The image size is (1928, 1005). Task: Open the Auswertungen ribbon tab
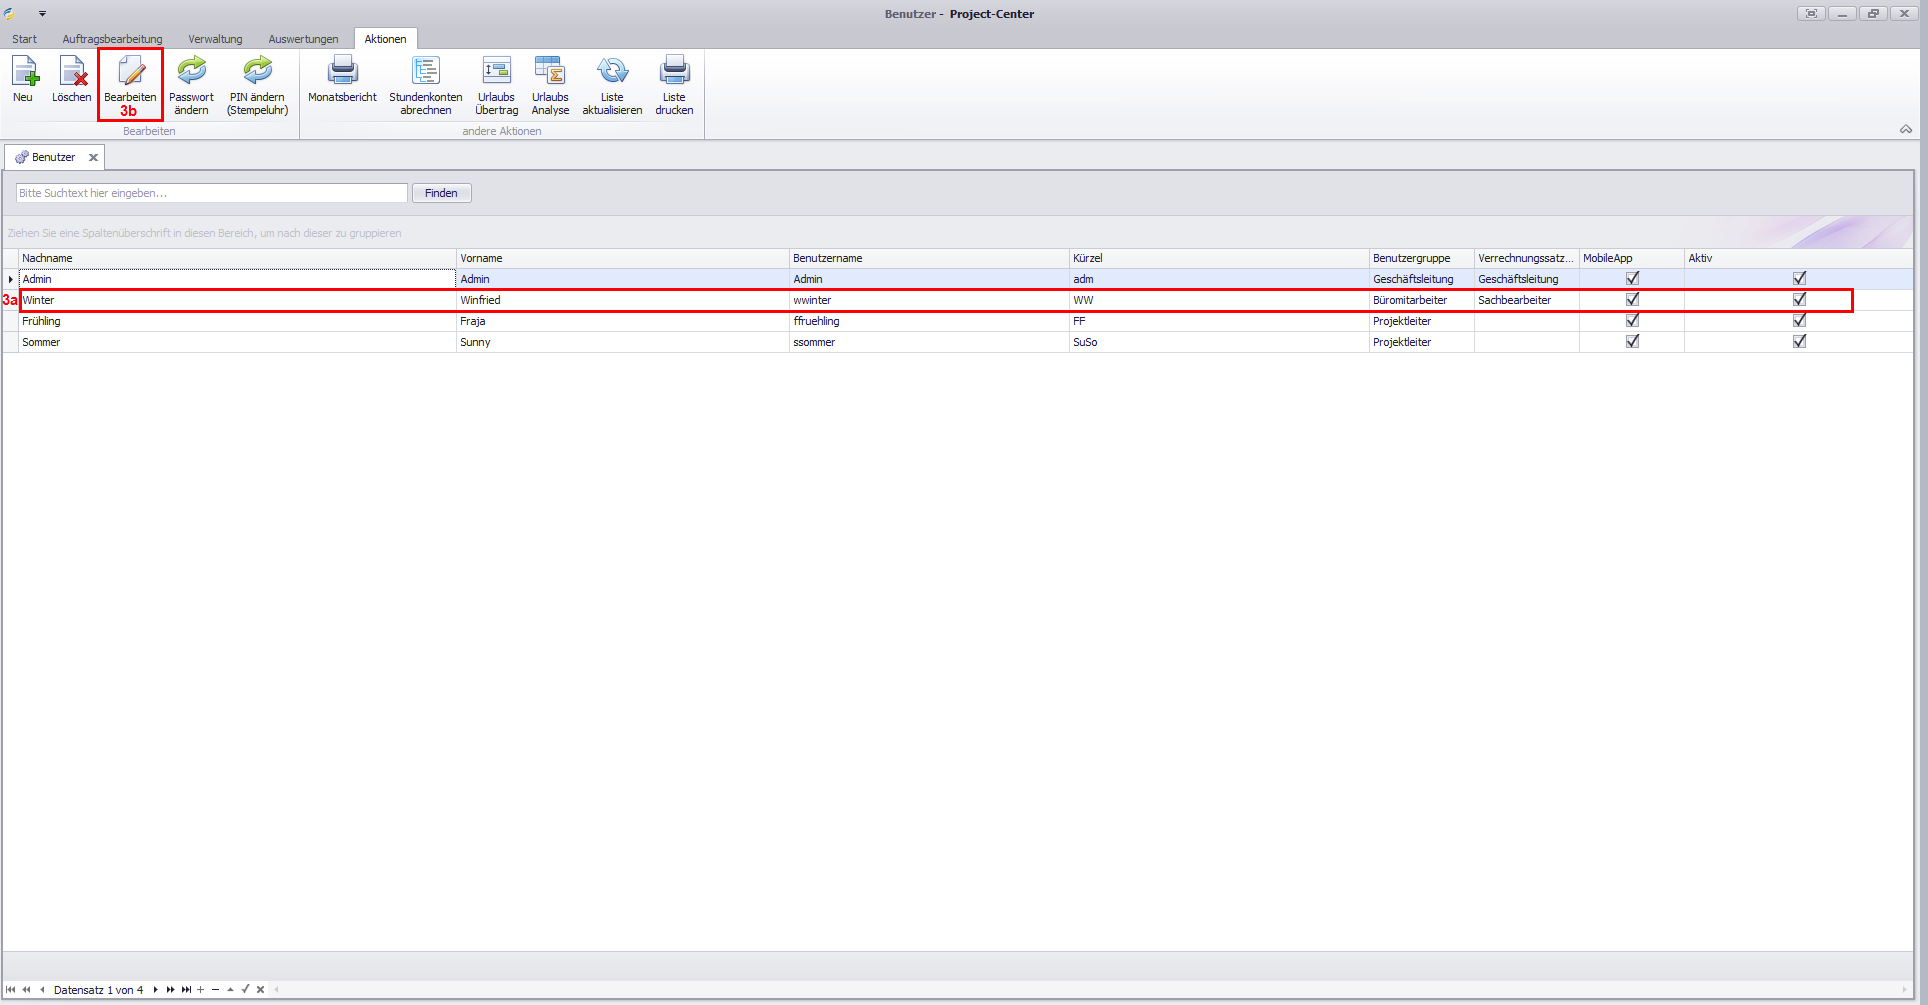(x=303, y=39)
